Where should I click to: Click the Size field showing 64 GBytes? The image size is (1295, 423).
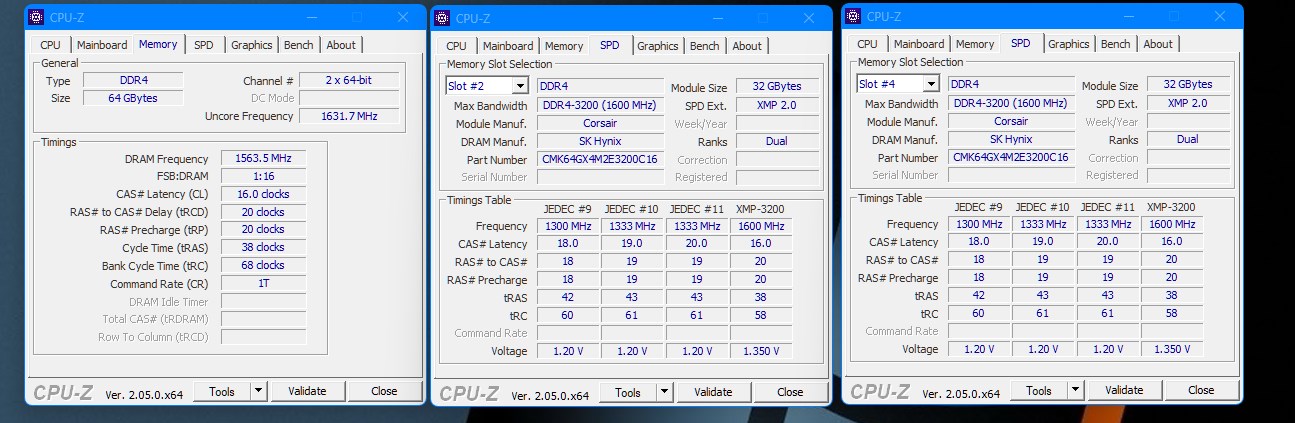(x=131, y=99)
